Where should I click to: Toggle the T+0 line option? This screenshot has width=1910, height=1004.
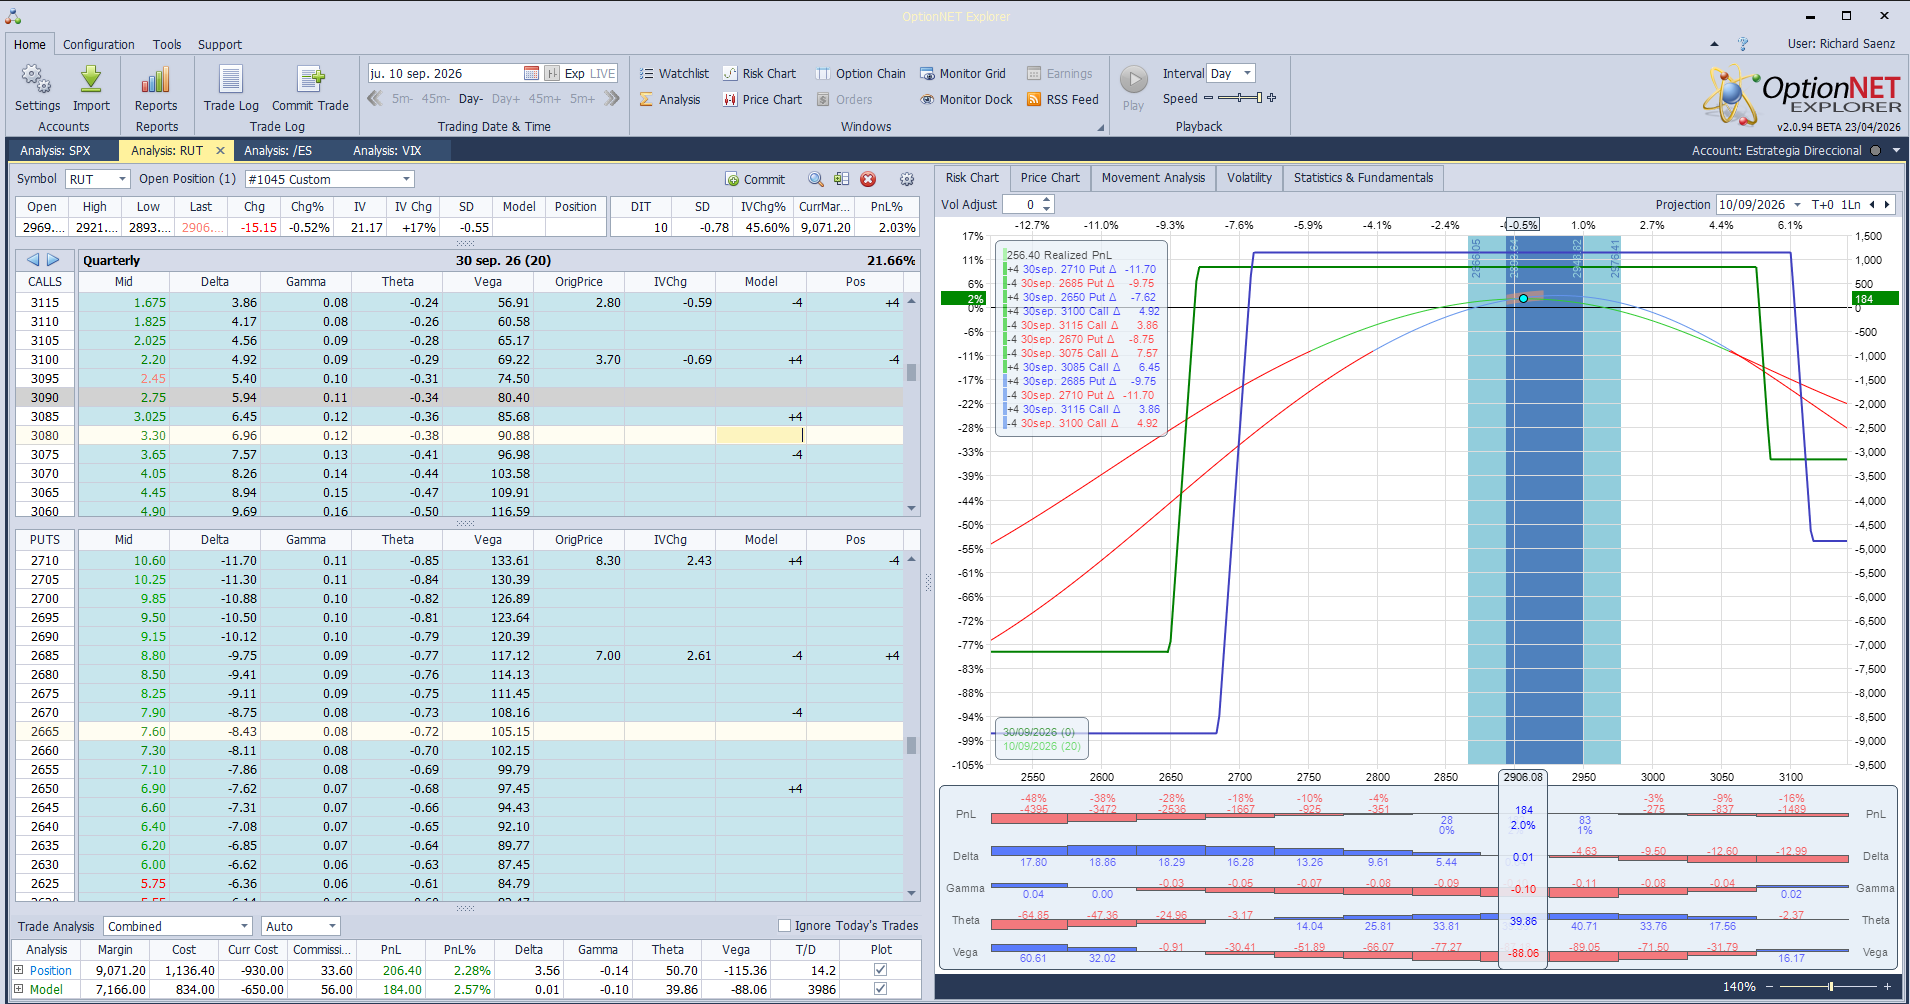coord(1823,205)
